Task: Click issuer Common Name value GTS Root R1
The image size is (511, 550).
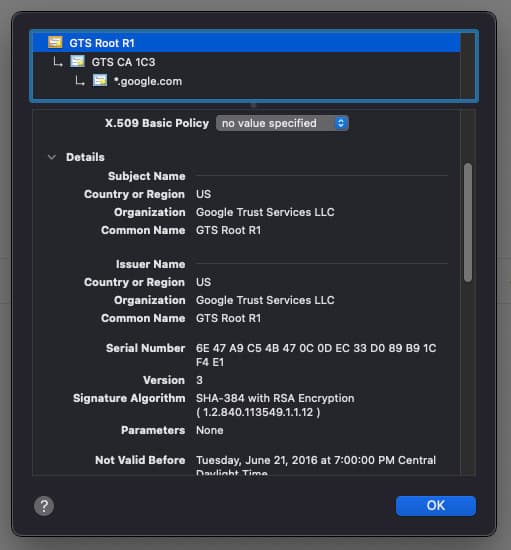Action: (x=228, y=318)
